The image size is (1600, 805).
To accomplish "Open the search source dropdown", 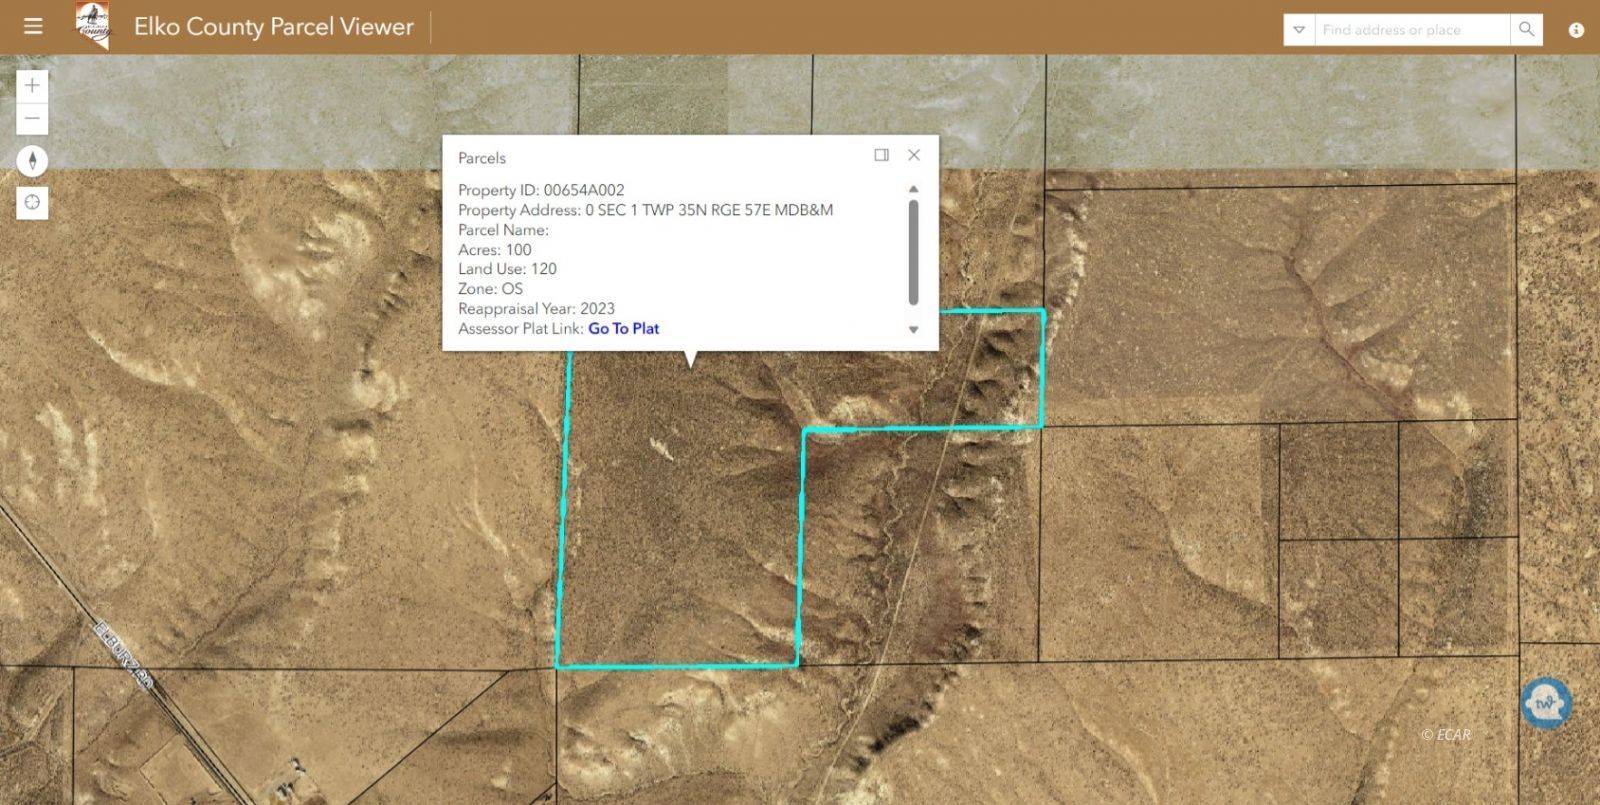I will tap(1299, 30).
